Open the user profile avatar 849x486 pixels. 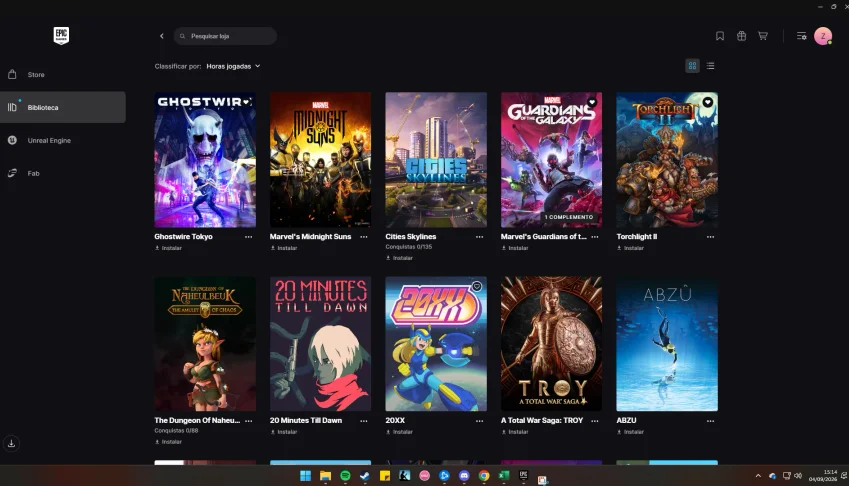(x=823, y=36)
